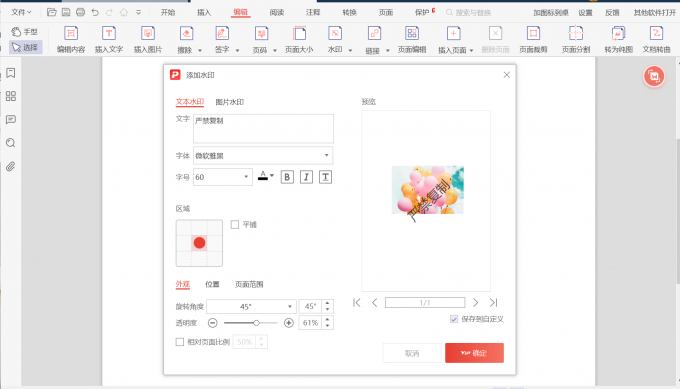The image size is (680, 389).
Task: Click the 擦除 eraser tool icon
Action: click(186, 34)
